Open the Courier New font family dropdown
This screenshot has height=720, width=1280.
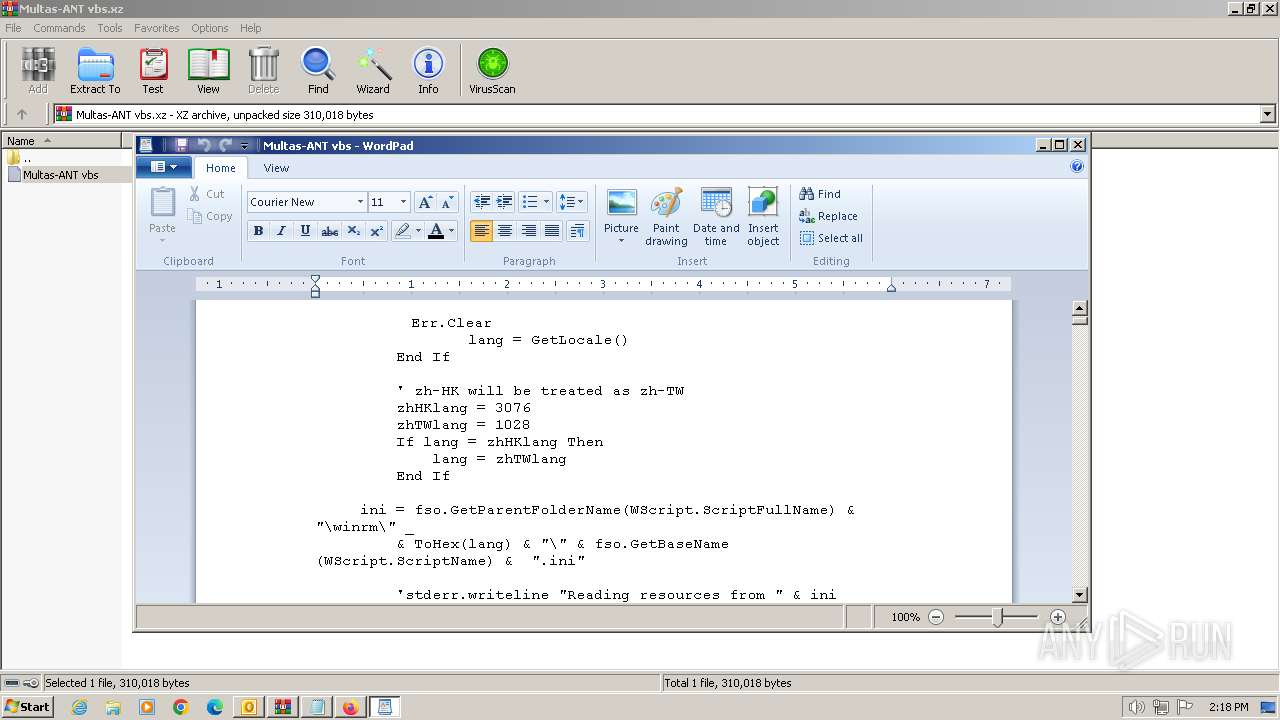point(360,202)
